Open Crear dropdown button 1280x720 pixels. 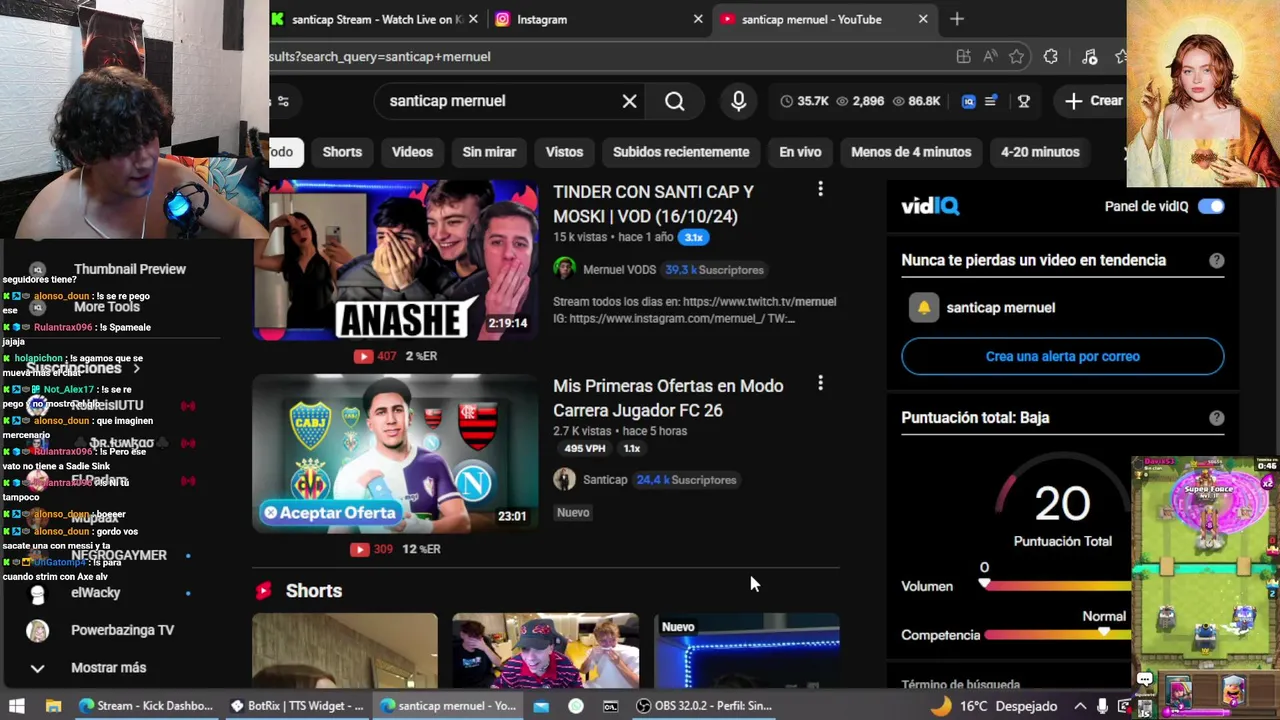click(1094, 101)
